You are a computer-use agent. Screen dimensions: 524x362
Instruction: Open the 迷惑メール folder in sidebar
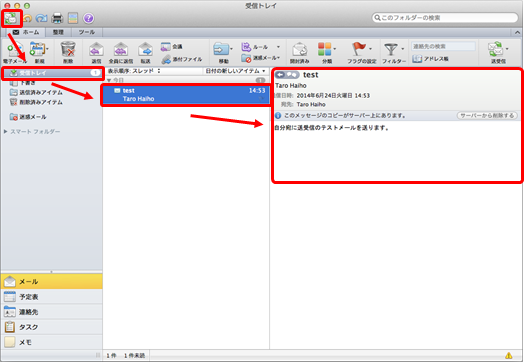[28, 117]
